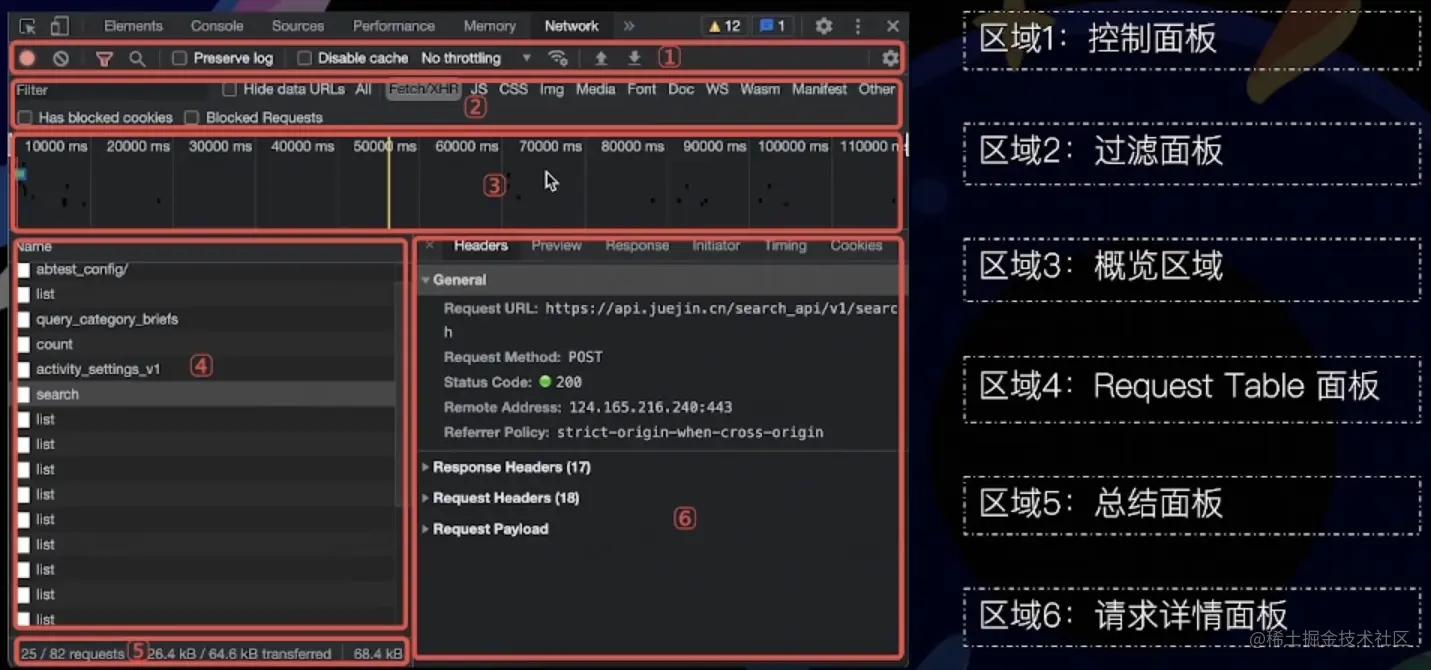The image size is (1431, 670).
Task: Show the 1 message issues badge
Action: [x=772, y=26]
